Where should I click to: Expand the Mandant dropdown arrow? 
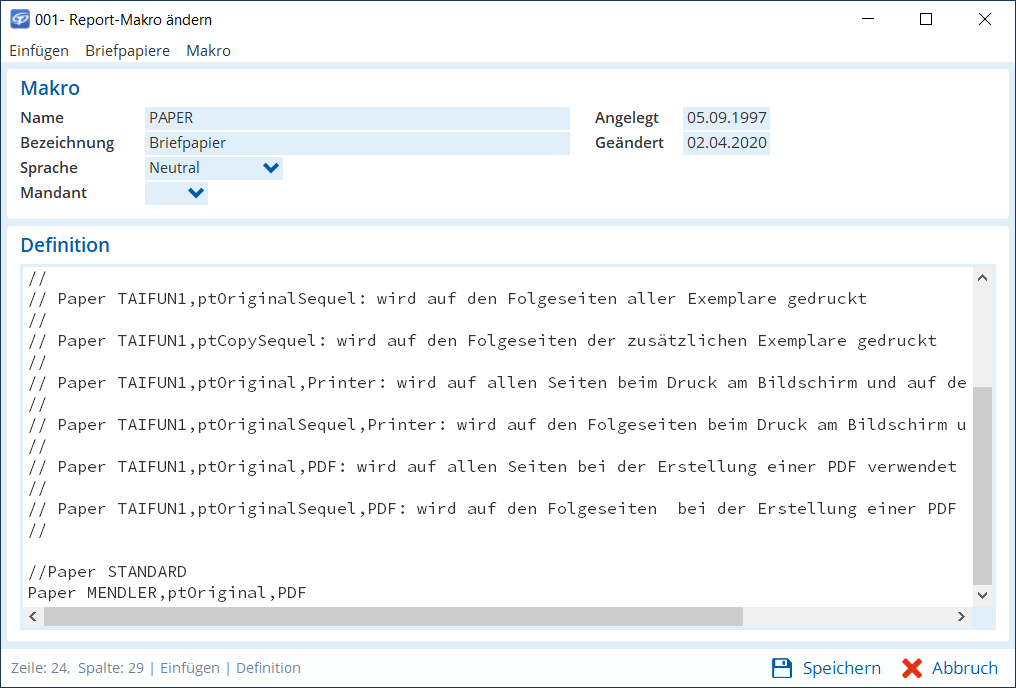tap(196, 193)
